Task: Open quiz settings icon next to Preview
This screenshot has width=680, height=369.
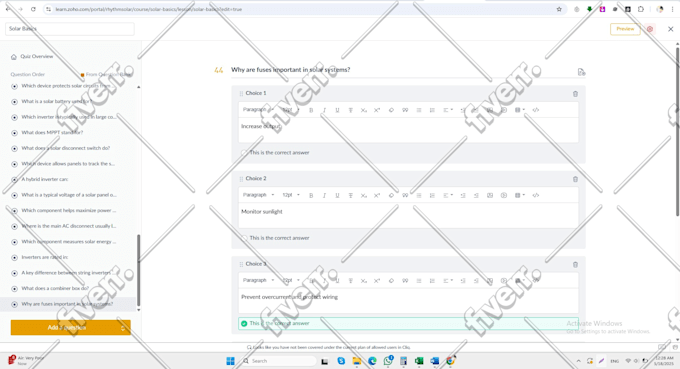Action: pyautogui.click(x=650, y=29)
